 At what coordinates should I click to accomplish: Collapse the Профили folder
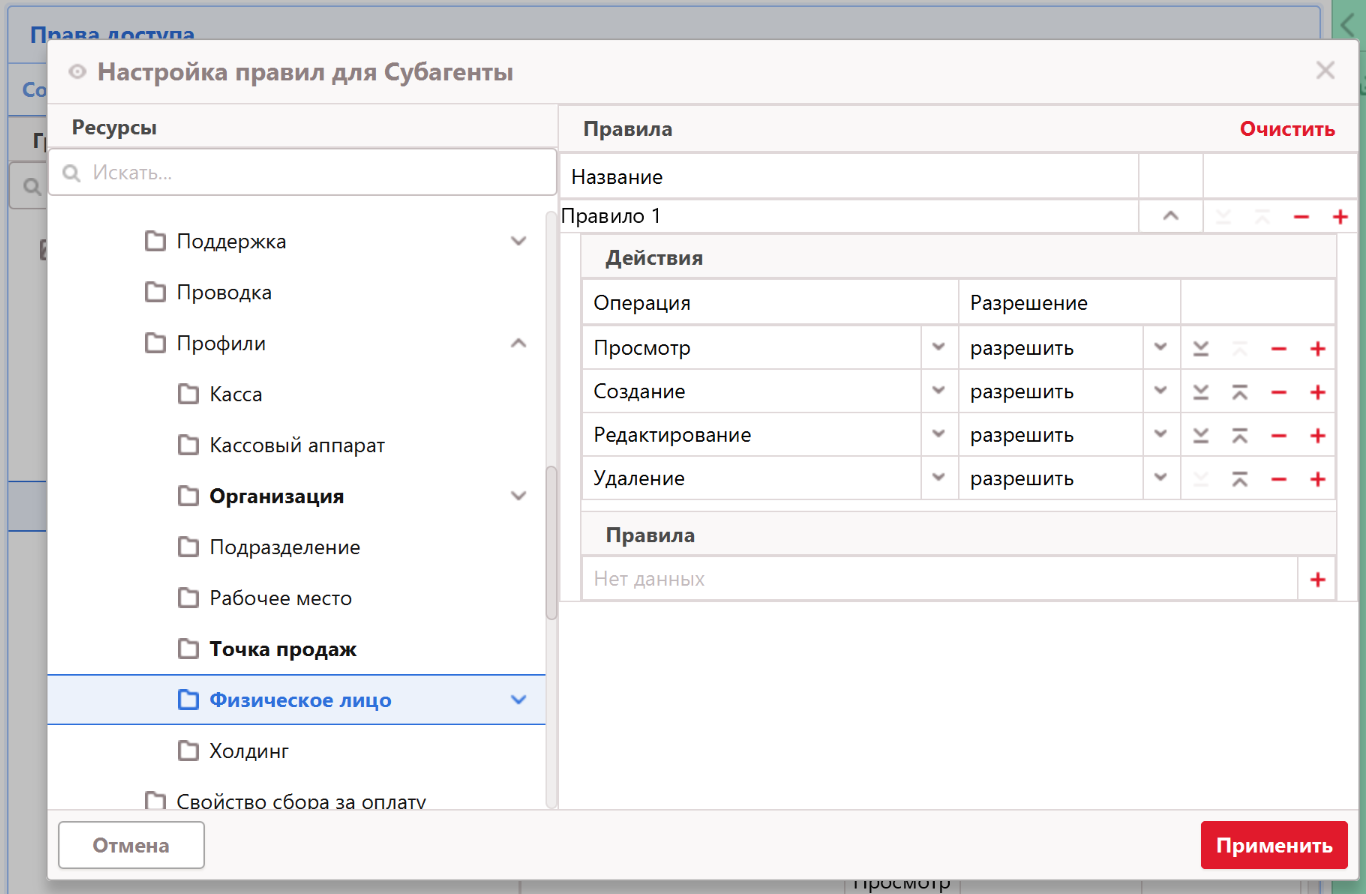(x=518, y=343)
